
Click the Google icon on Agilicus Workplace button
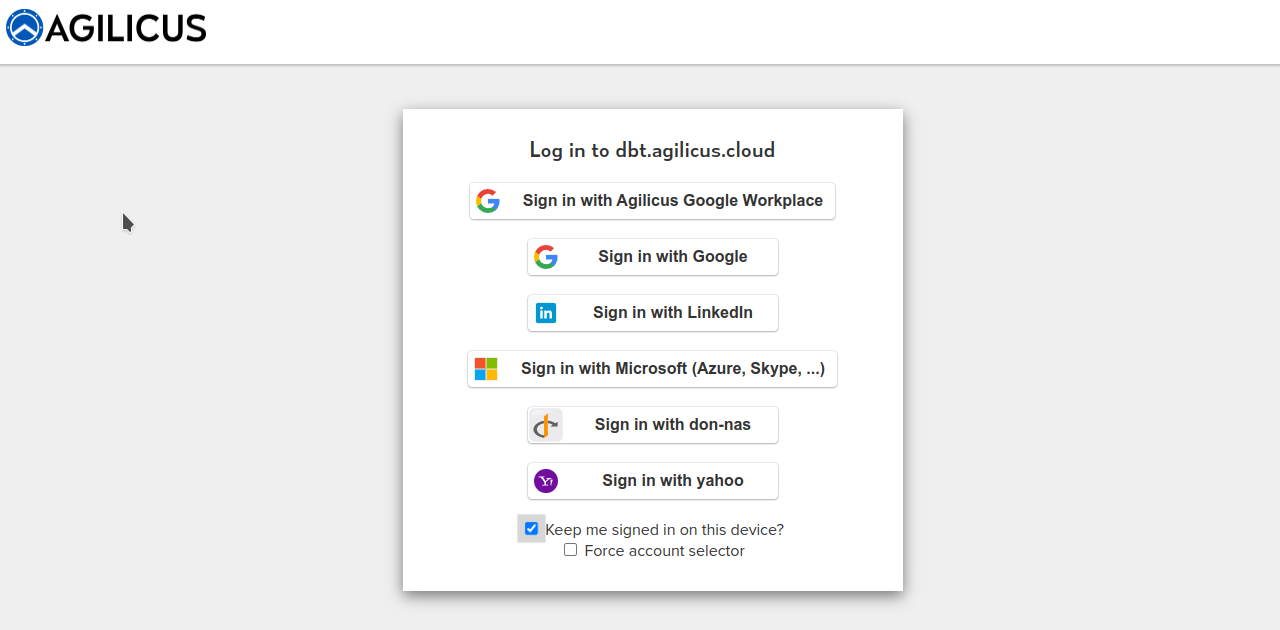(488, 201)
